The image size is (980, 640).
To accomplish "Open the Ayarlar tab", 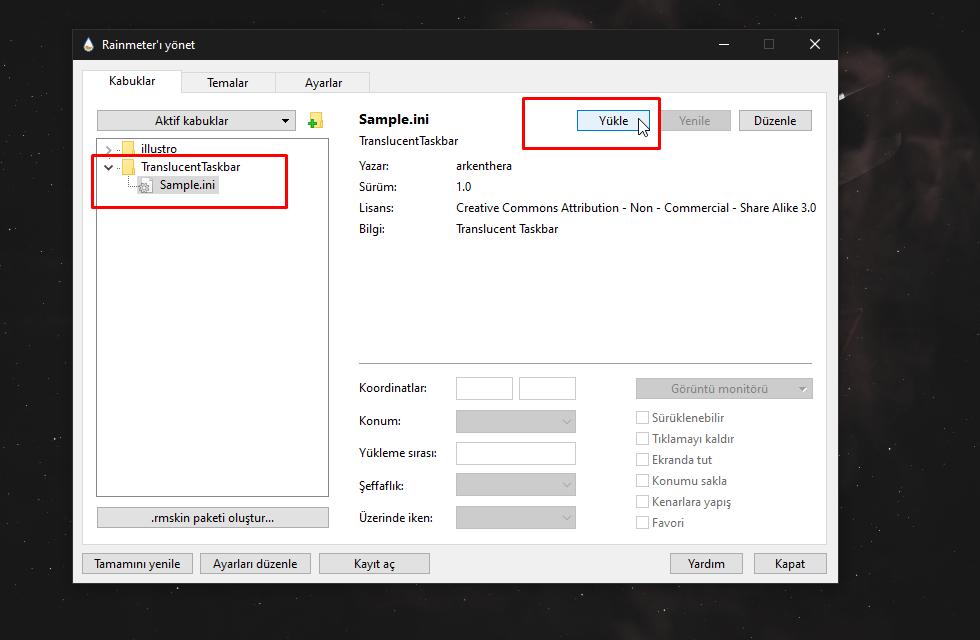I will 323,82.
